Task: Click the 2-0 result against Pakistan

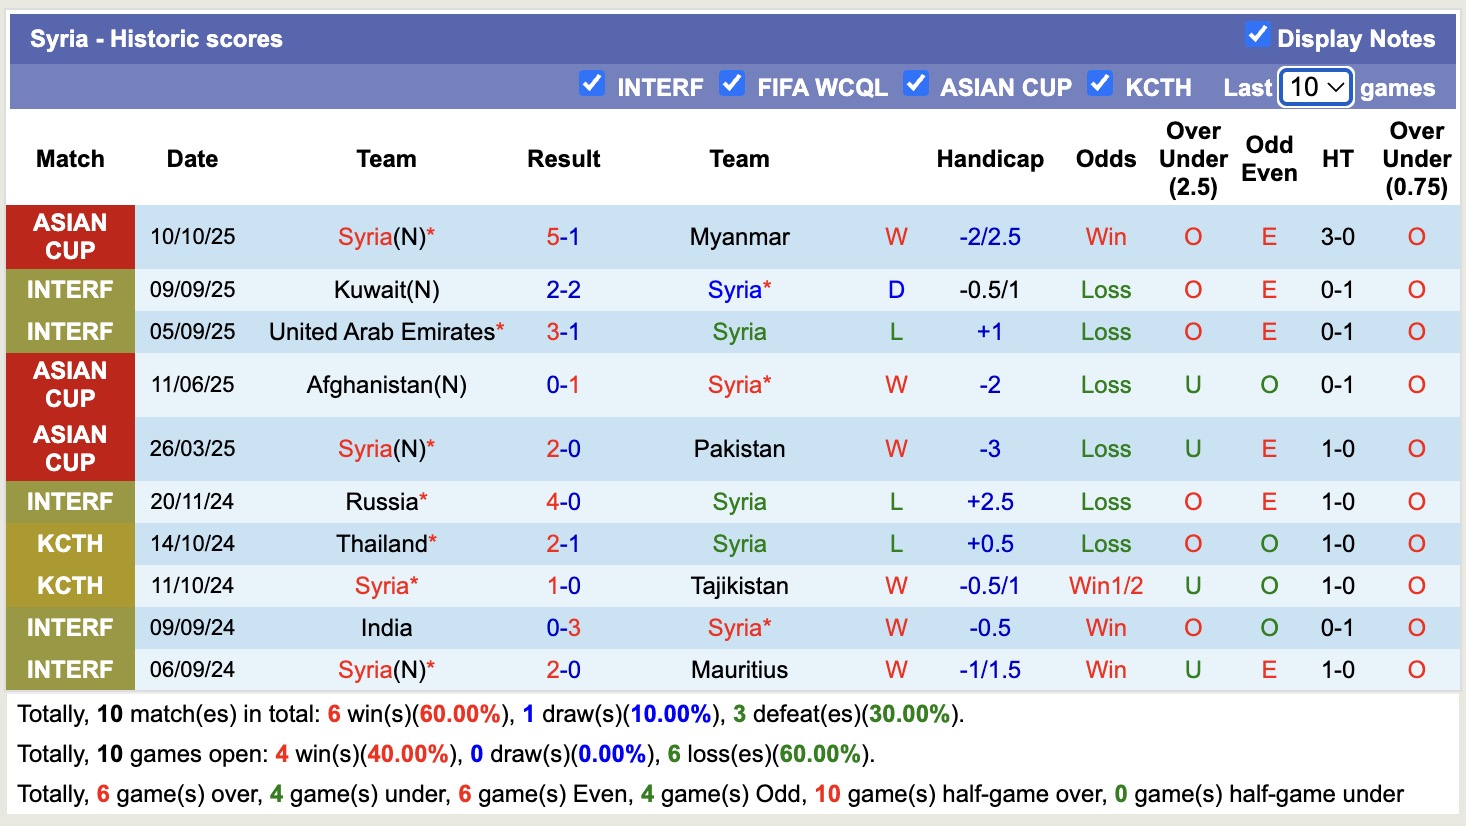Action: 563,448
